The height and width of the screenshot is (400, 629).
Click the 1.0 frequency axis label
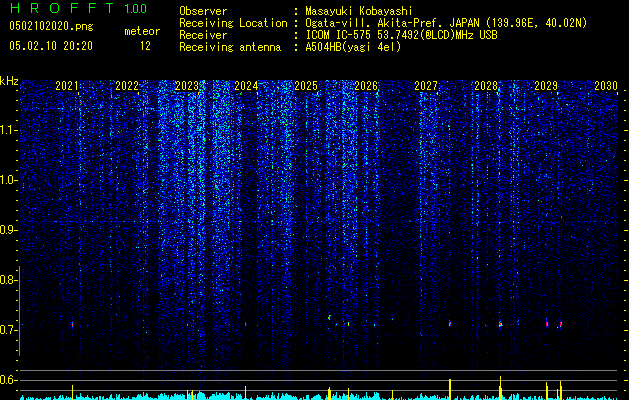(9, 180)
